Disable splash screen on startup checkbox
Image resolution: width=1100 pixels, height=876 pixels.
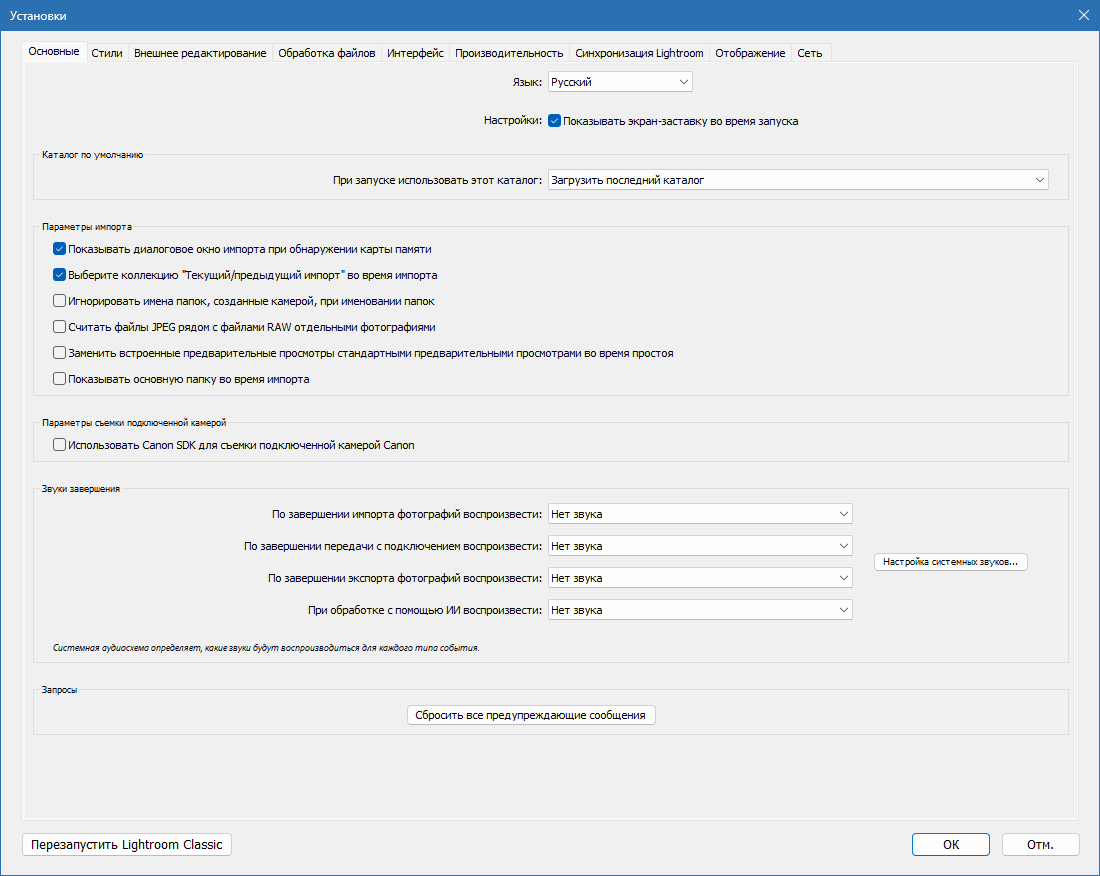[x=554, y=121]
